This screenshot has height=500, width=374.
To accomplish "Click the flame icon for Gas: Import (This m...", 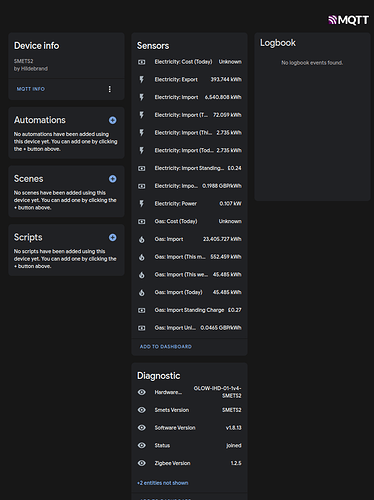I will 142,257.
